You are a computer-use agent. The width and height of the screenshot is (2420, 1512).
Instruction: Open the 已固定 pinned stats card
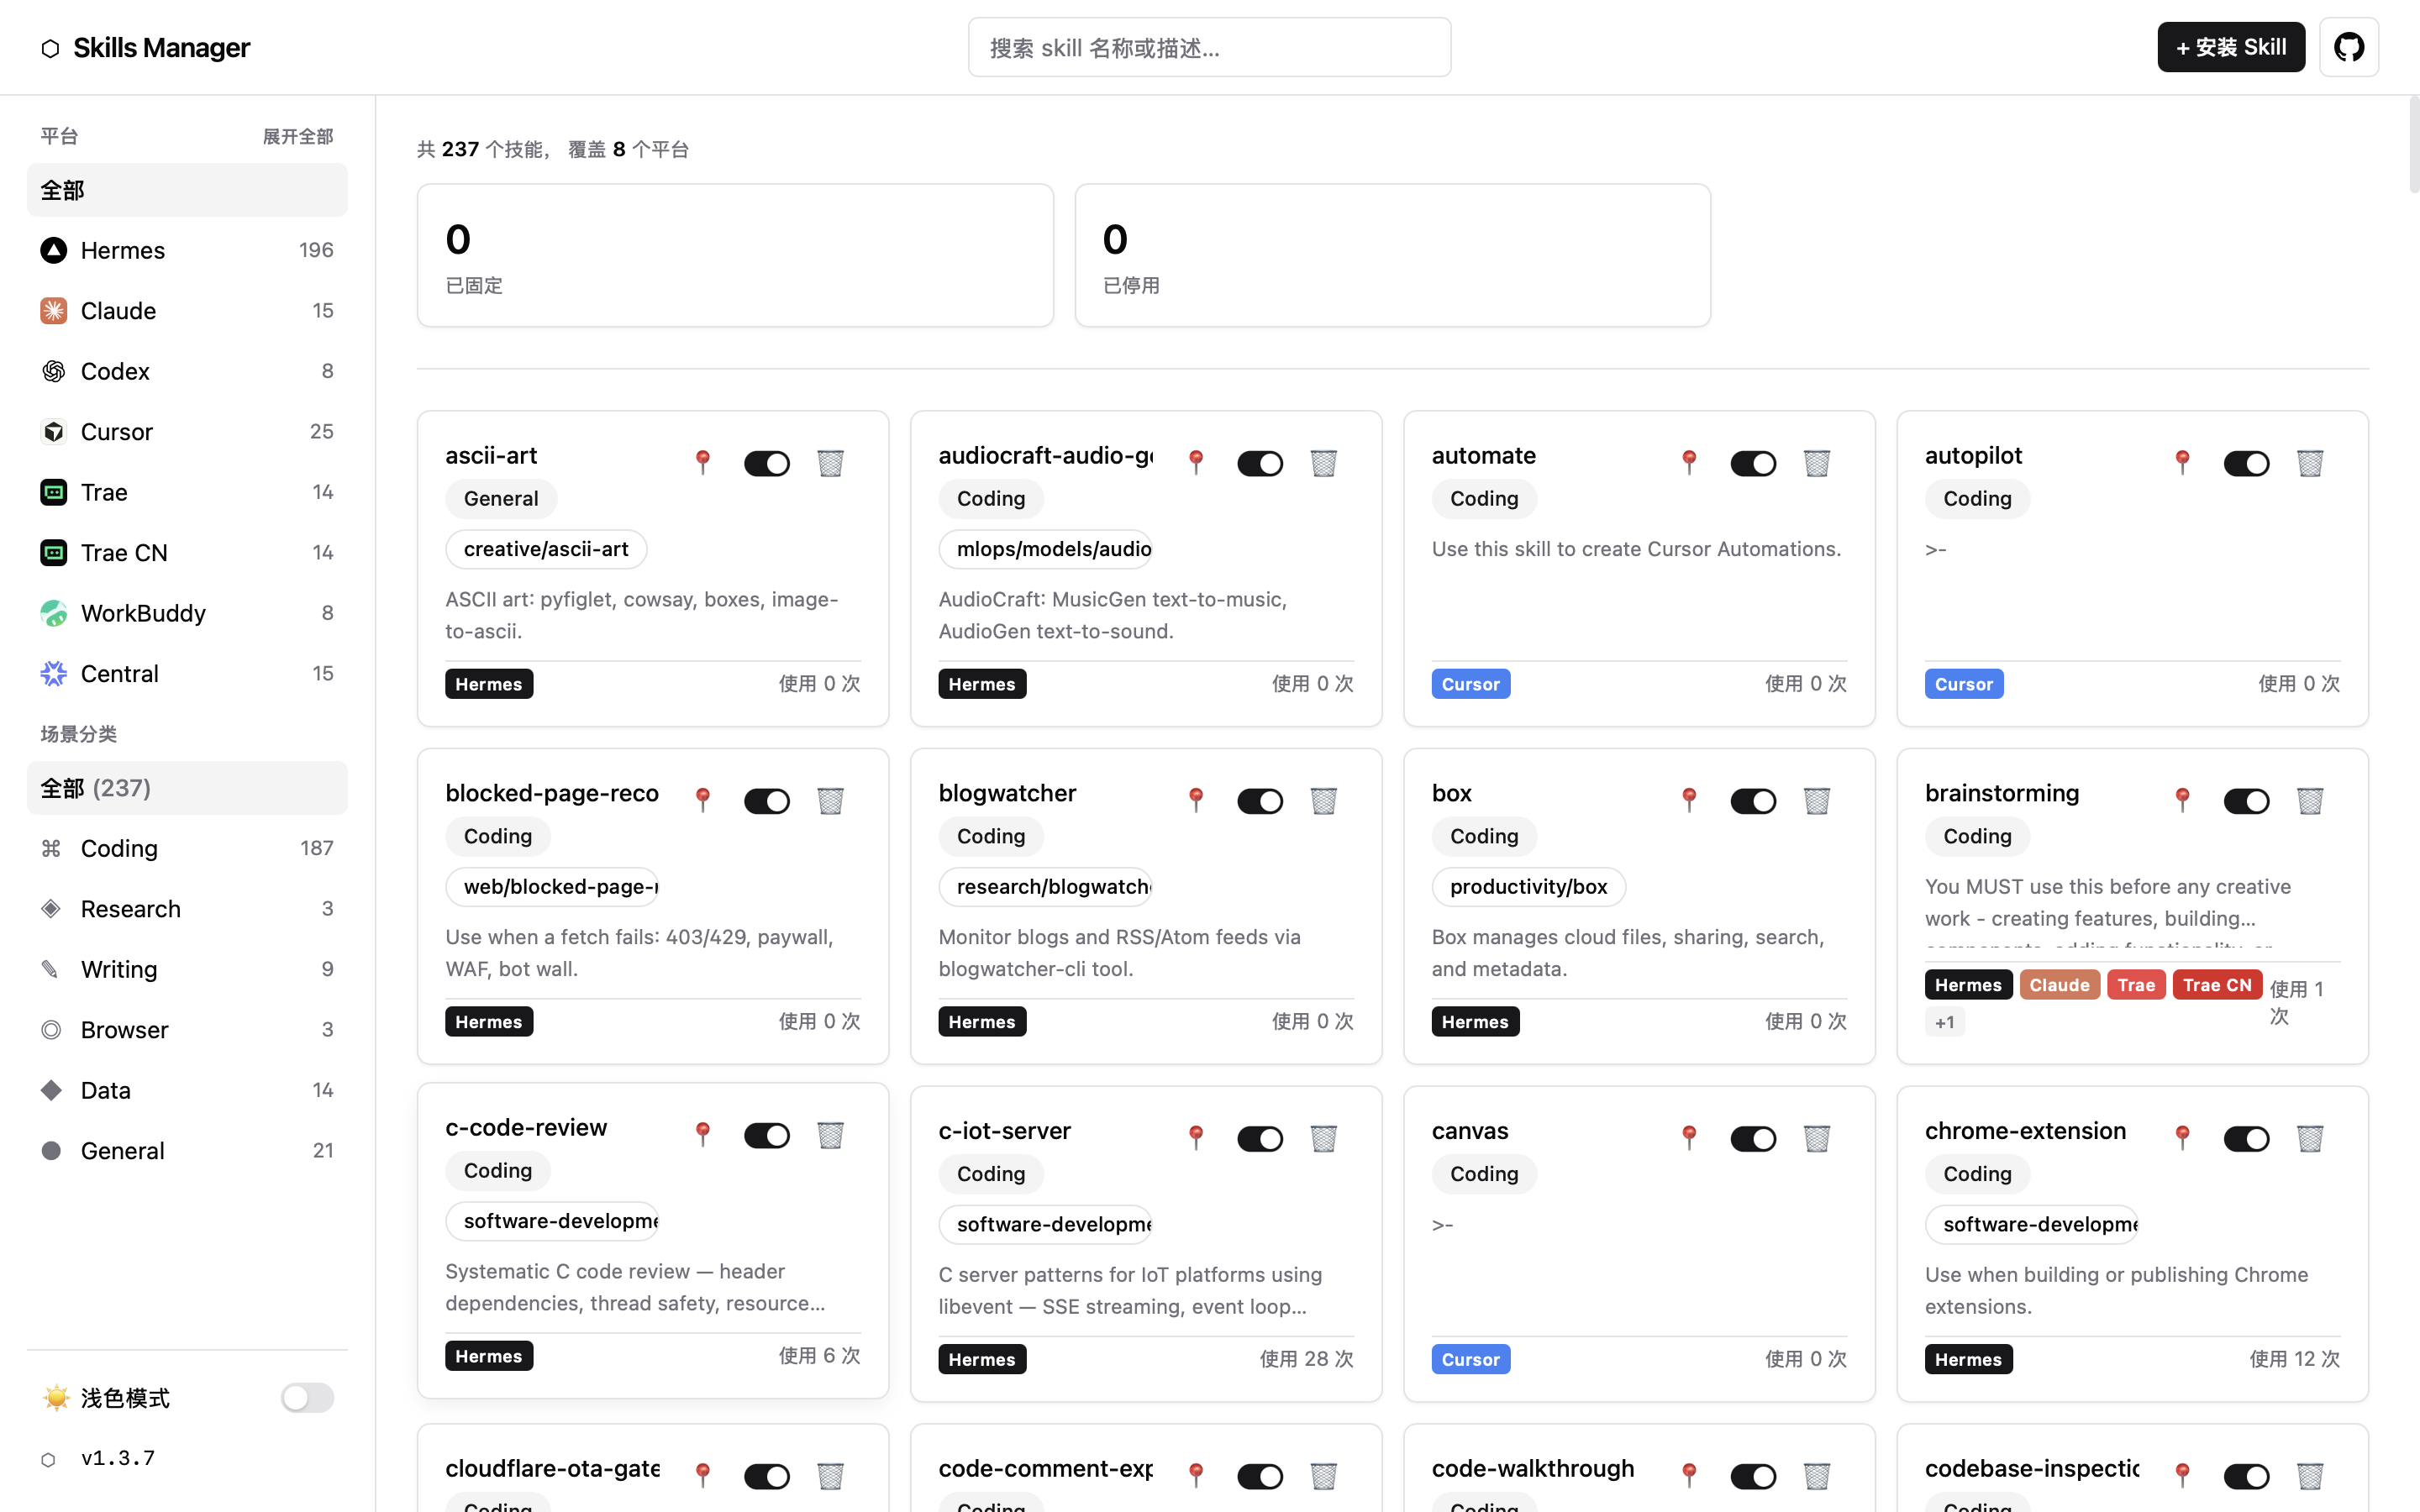pyautogui.click(x=735, y=255)
